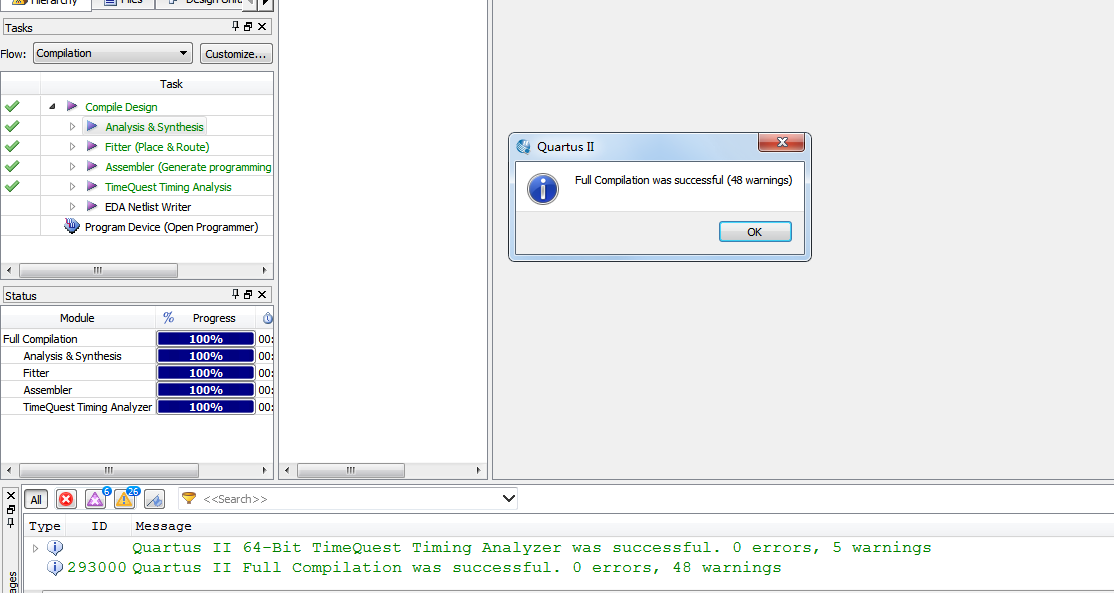Toggle the All messages filter
Screen dimensions: 1114x593
click(x=36, y=499)
